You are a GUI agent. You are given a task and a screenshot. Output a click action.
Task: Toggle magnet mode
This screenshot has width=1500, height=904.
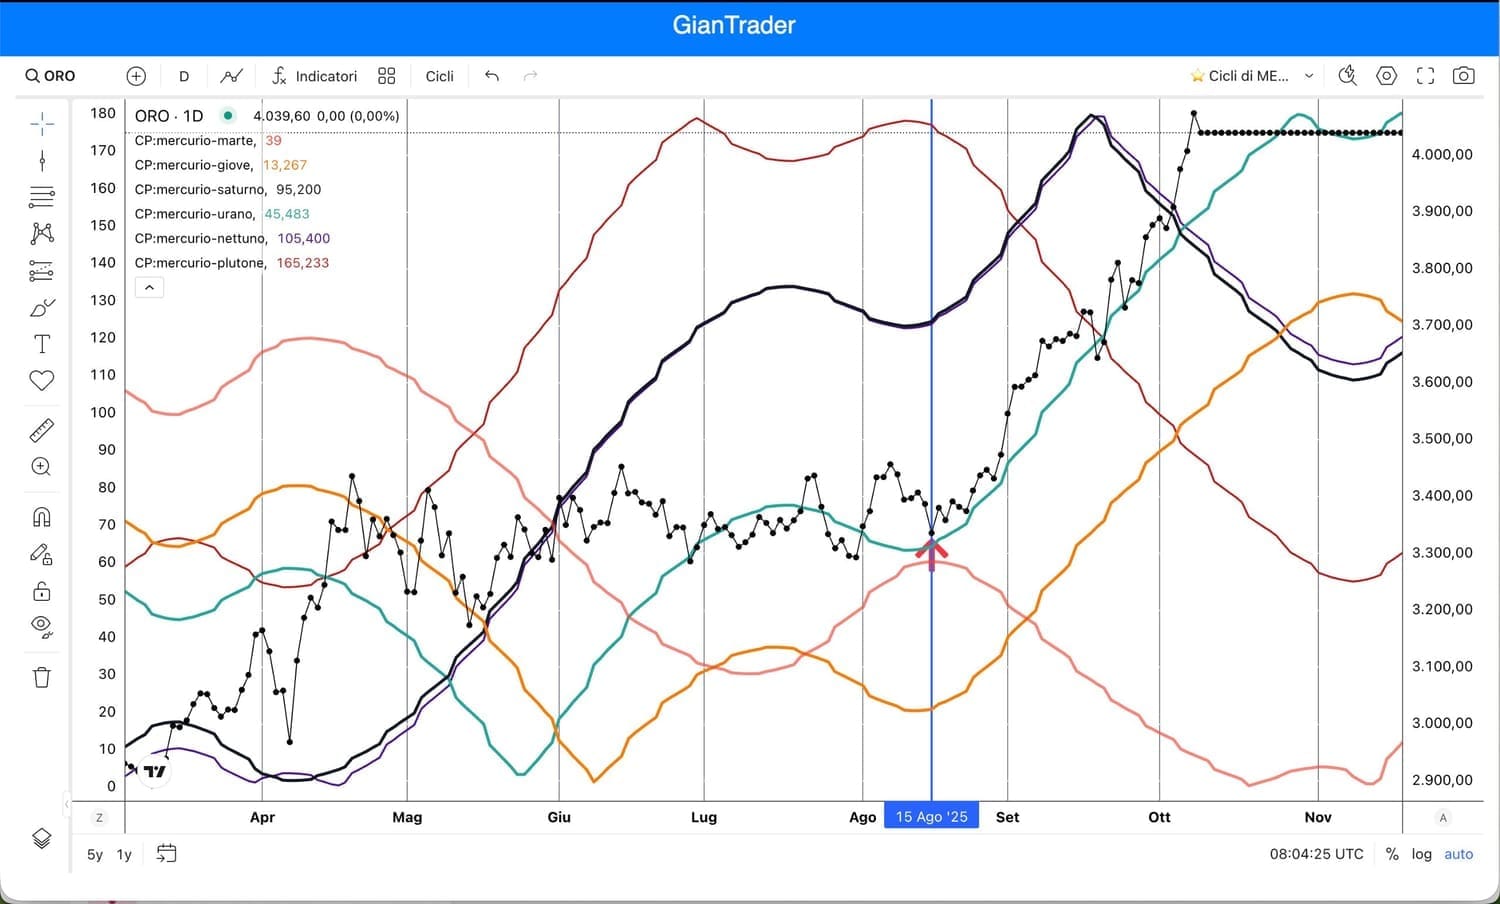(42, 517)
